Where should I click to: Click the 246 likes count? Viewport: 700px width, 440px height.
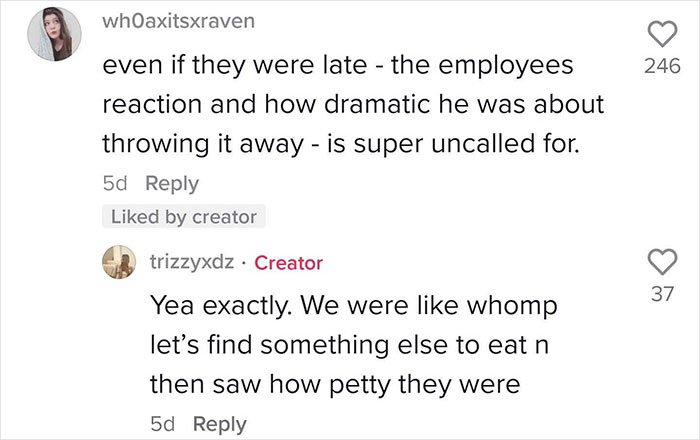click(x=661, y=67)
